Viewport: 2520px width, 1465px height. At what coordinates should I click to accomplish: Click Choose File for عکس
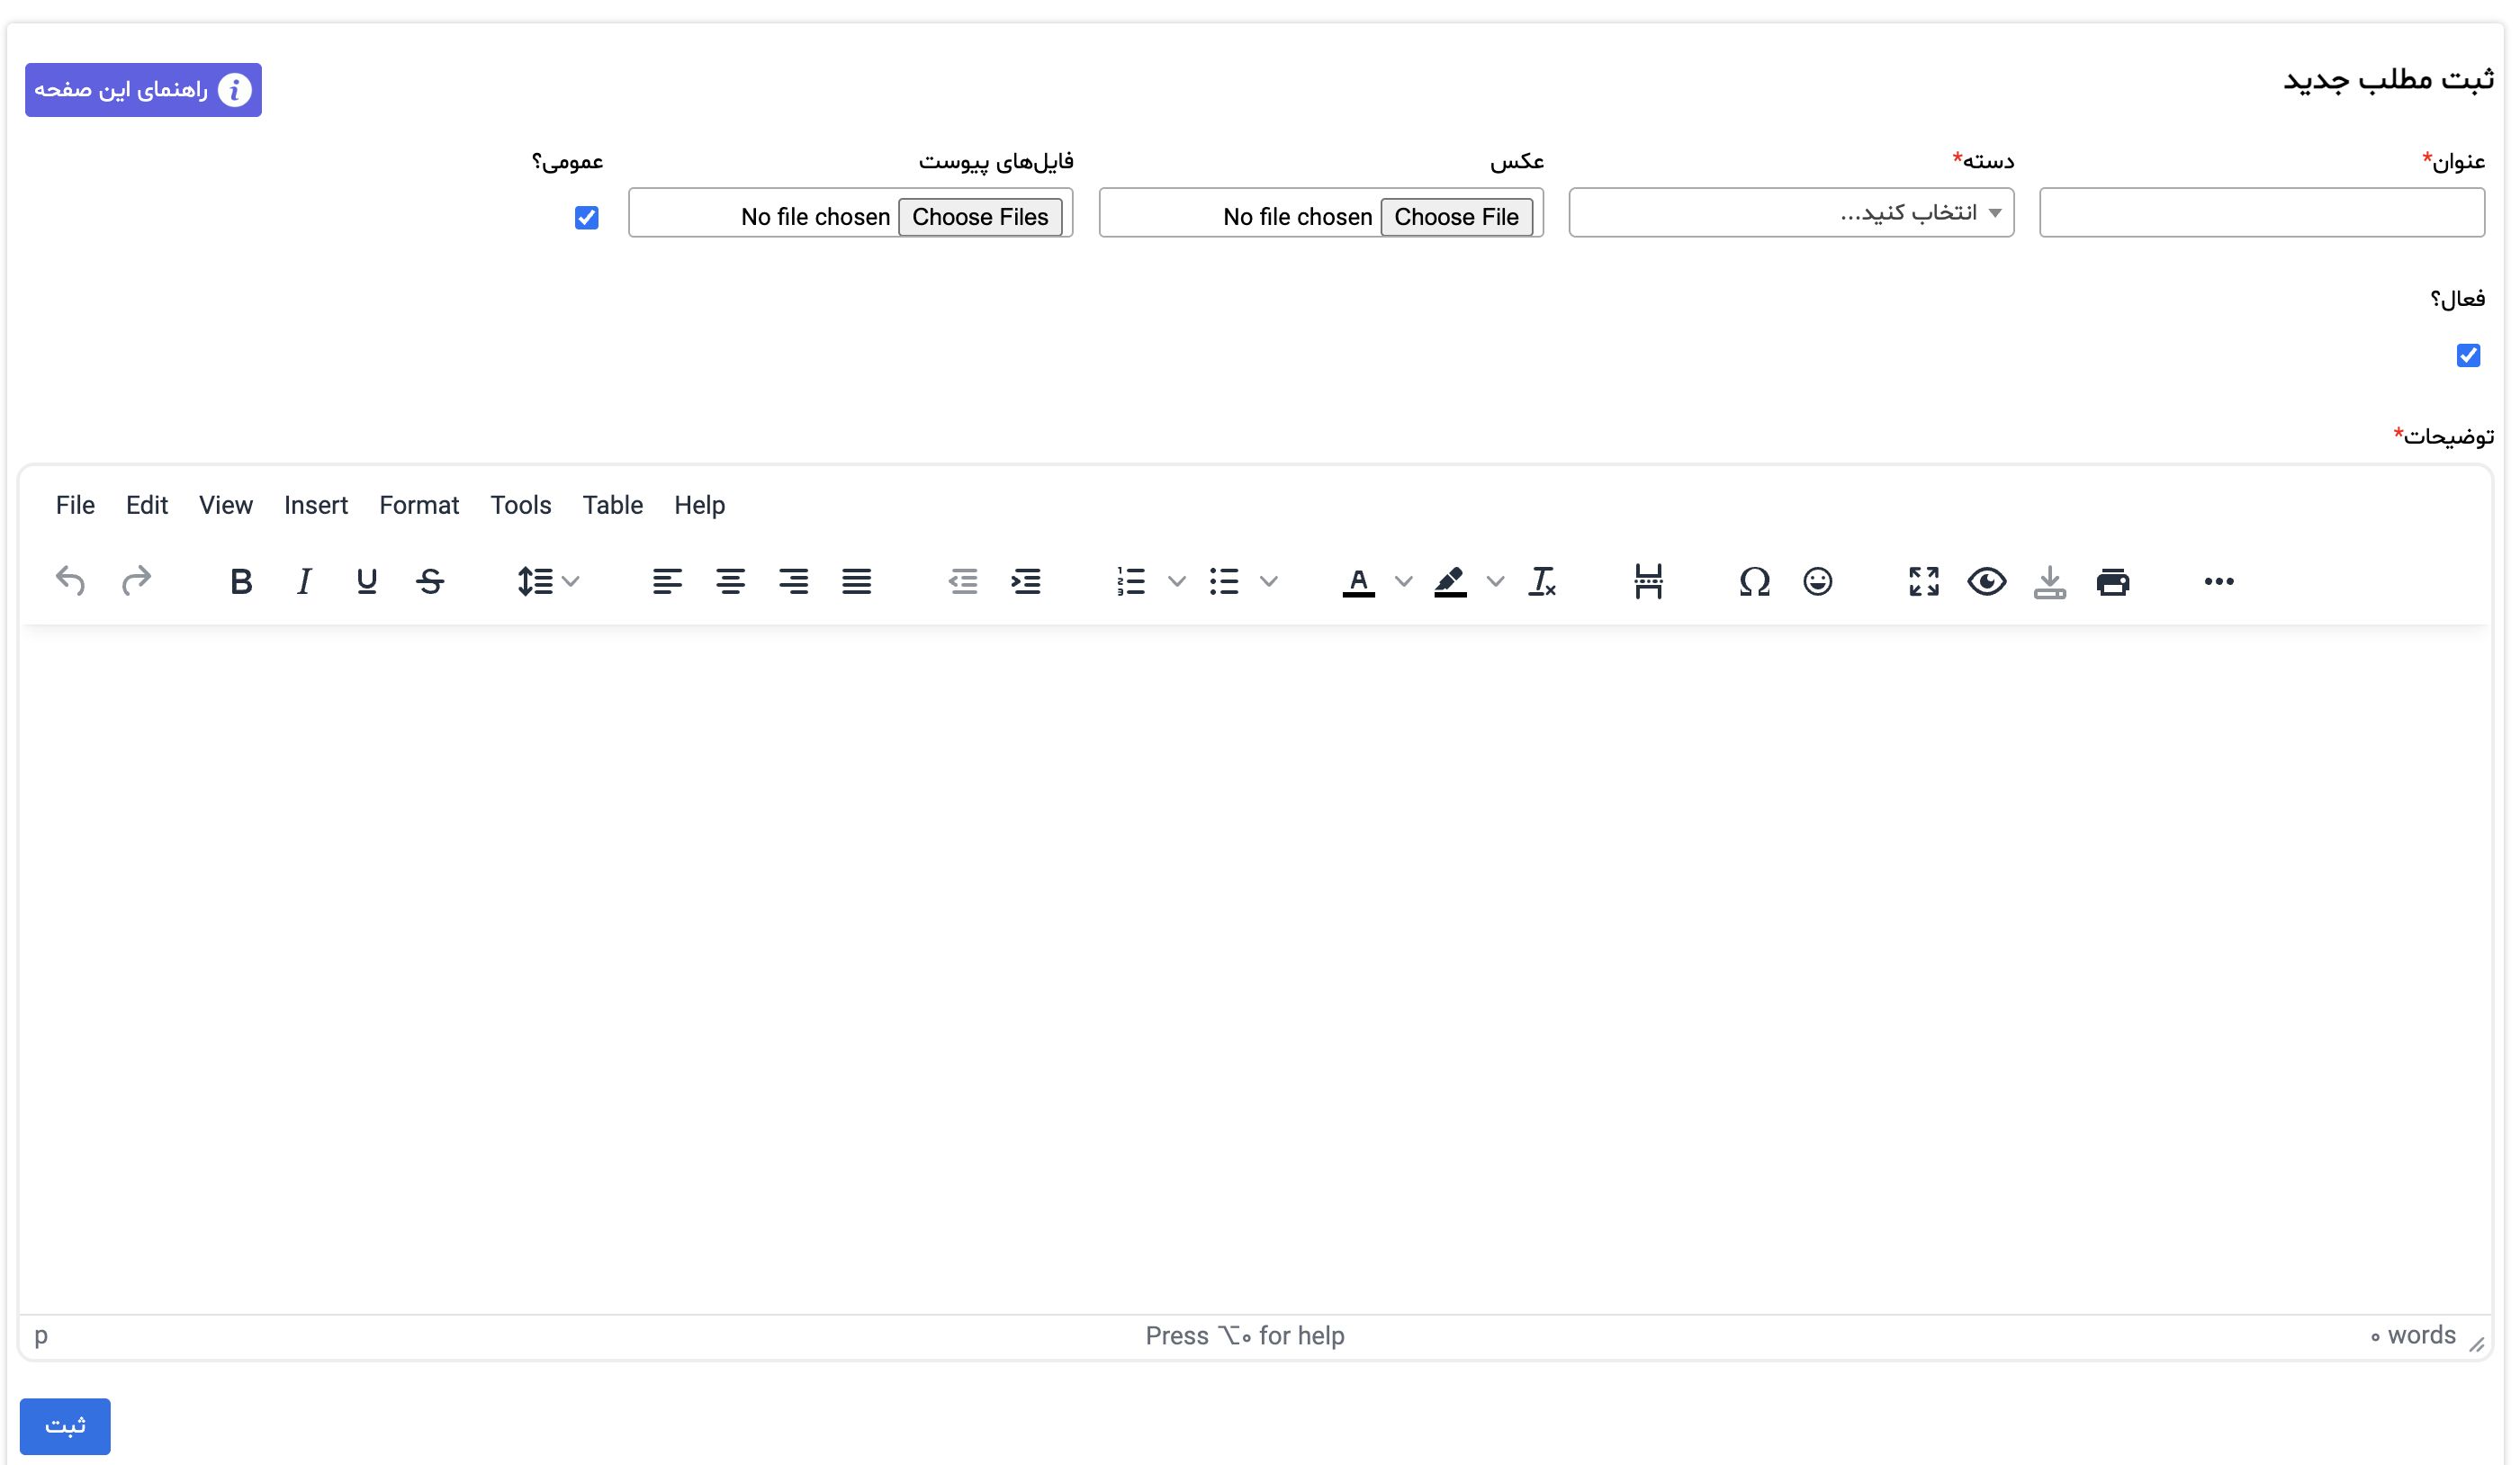tap(1456, 216)
